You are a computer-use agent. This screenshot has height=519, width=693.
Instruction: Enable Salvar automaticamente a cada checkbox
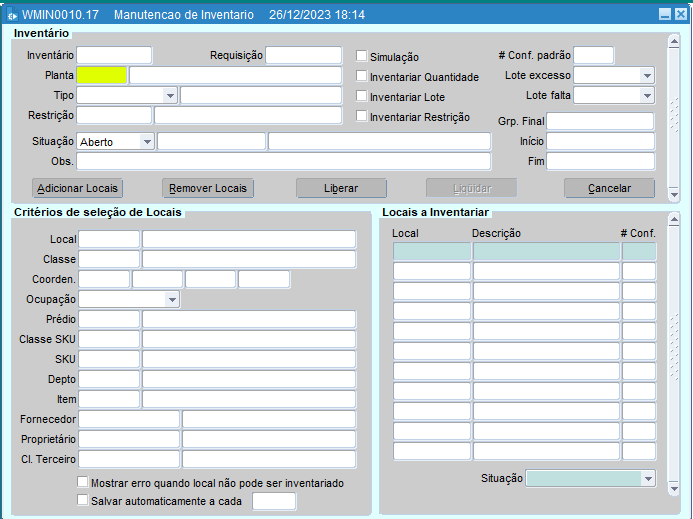pos(83,500)
